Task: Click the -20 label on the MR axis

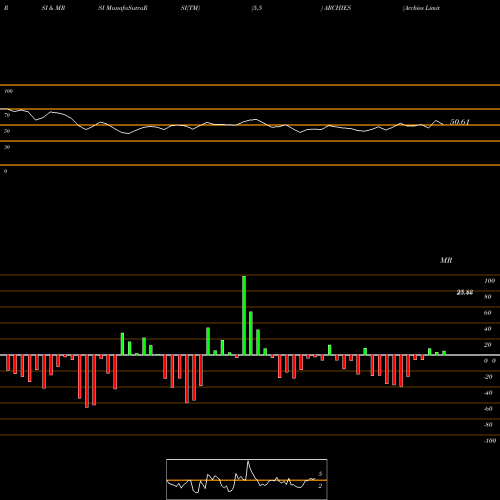Action: [x=488, y=377]
